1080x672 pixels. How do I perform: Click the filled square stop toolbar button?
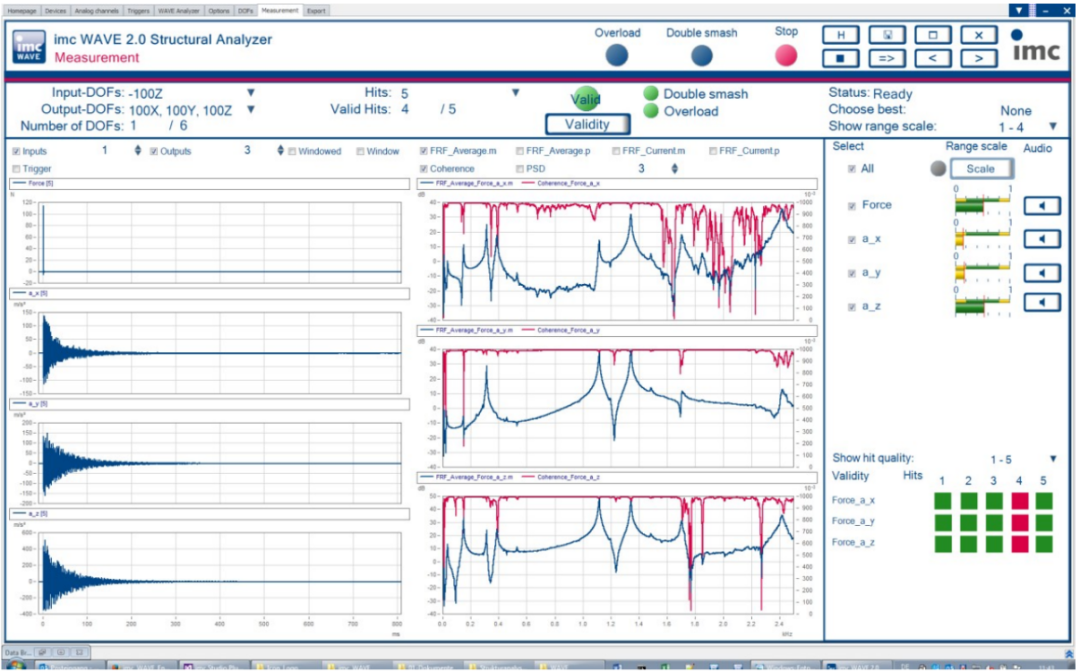pyautogui.click(x=840, y=59)
